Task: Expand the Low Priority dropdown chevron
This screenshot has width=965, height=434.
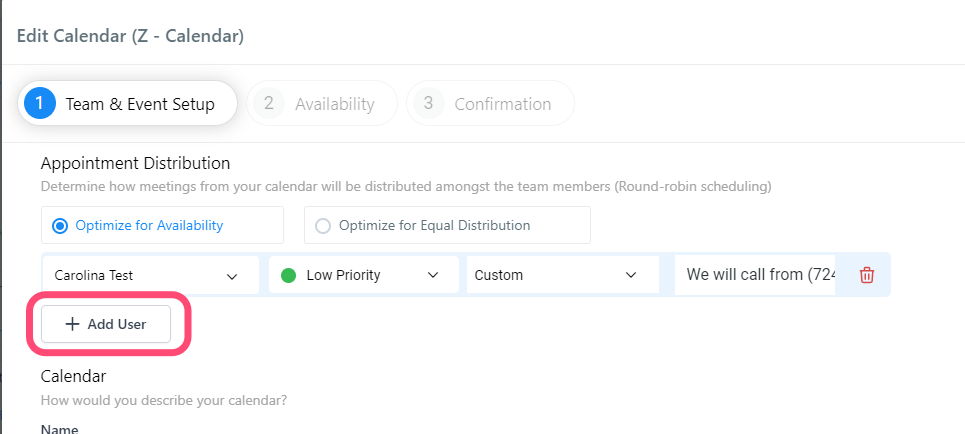Action: (x=433, y=275)
